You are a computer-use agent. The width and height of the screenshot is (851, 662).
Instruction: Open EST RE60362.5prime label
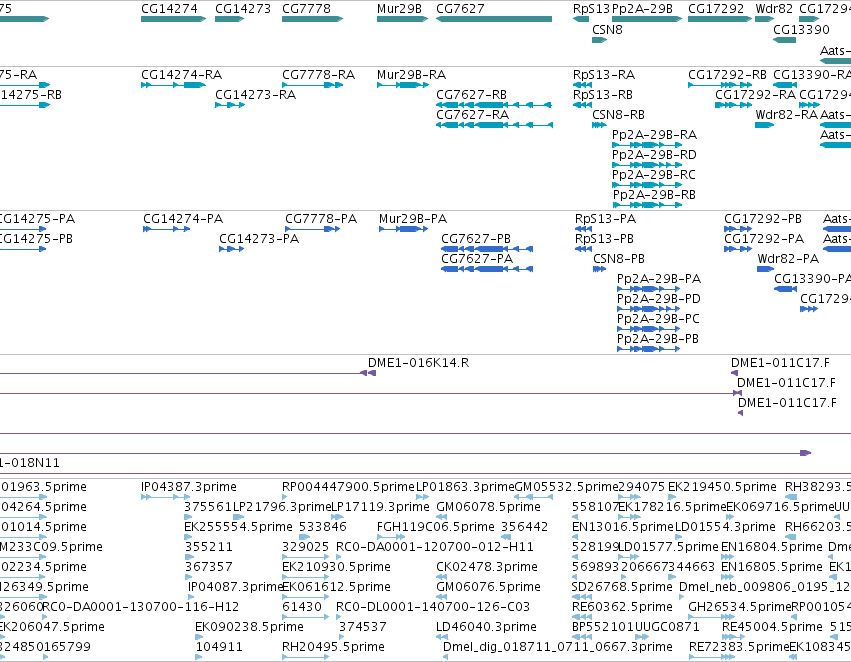pyautogui.click(x=621, y=607)
